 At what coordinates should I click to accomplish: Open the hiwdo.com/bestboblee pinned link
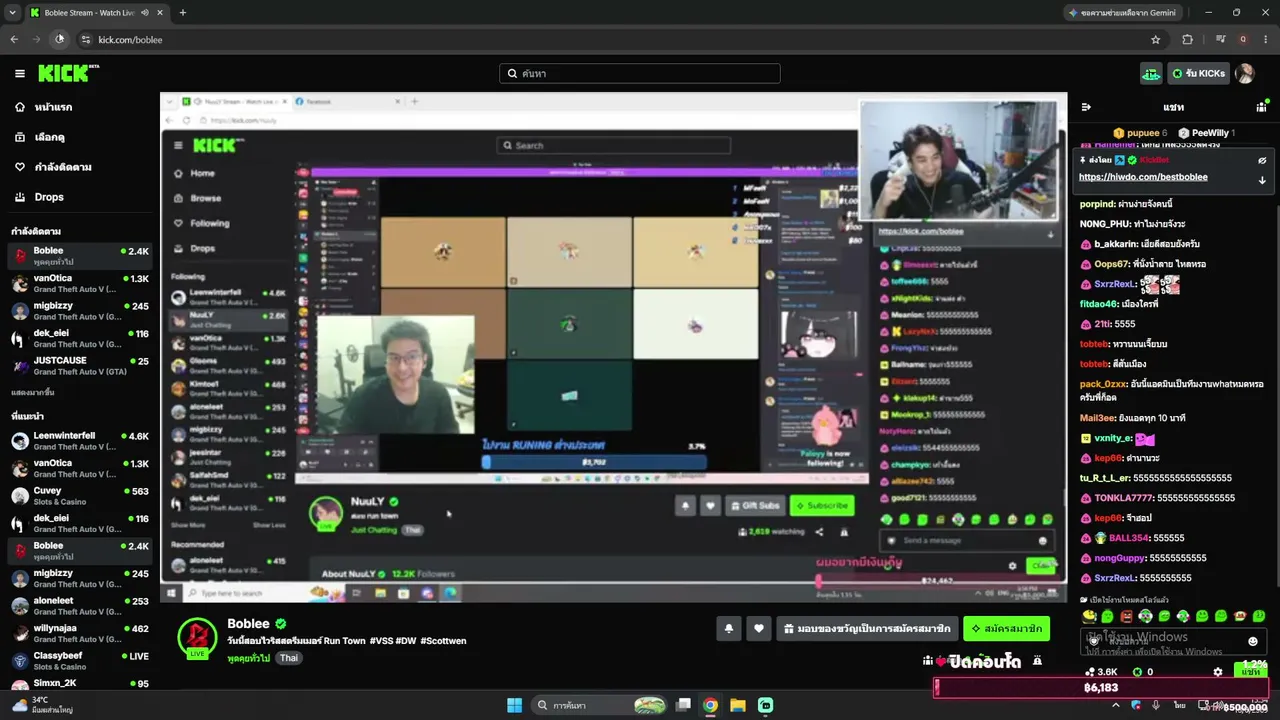tap(1143, 177)
